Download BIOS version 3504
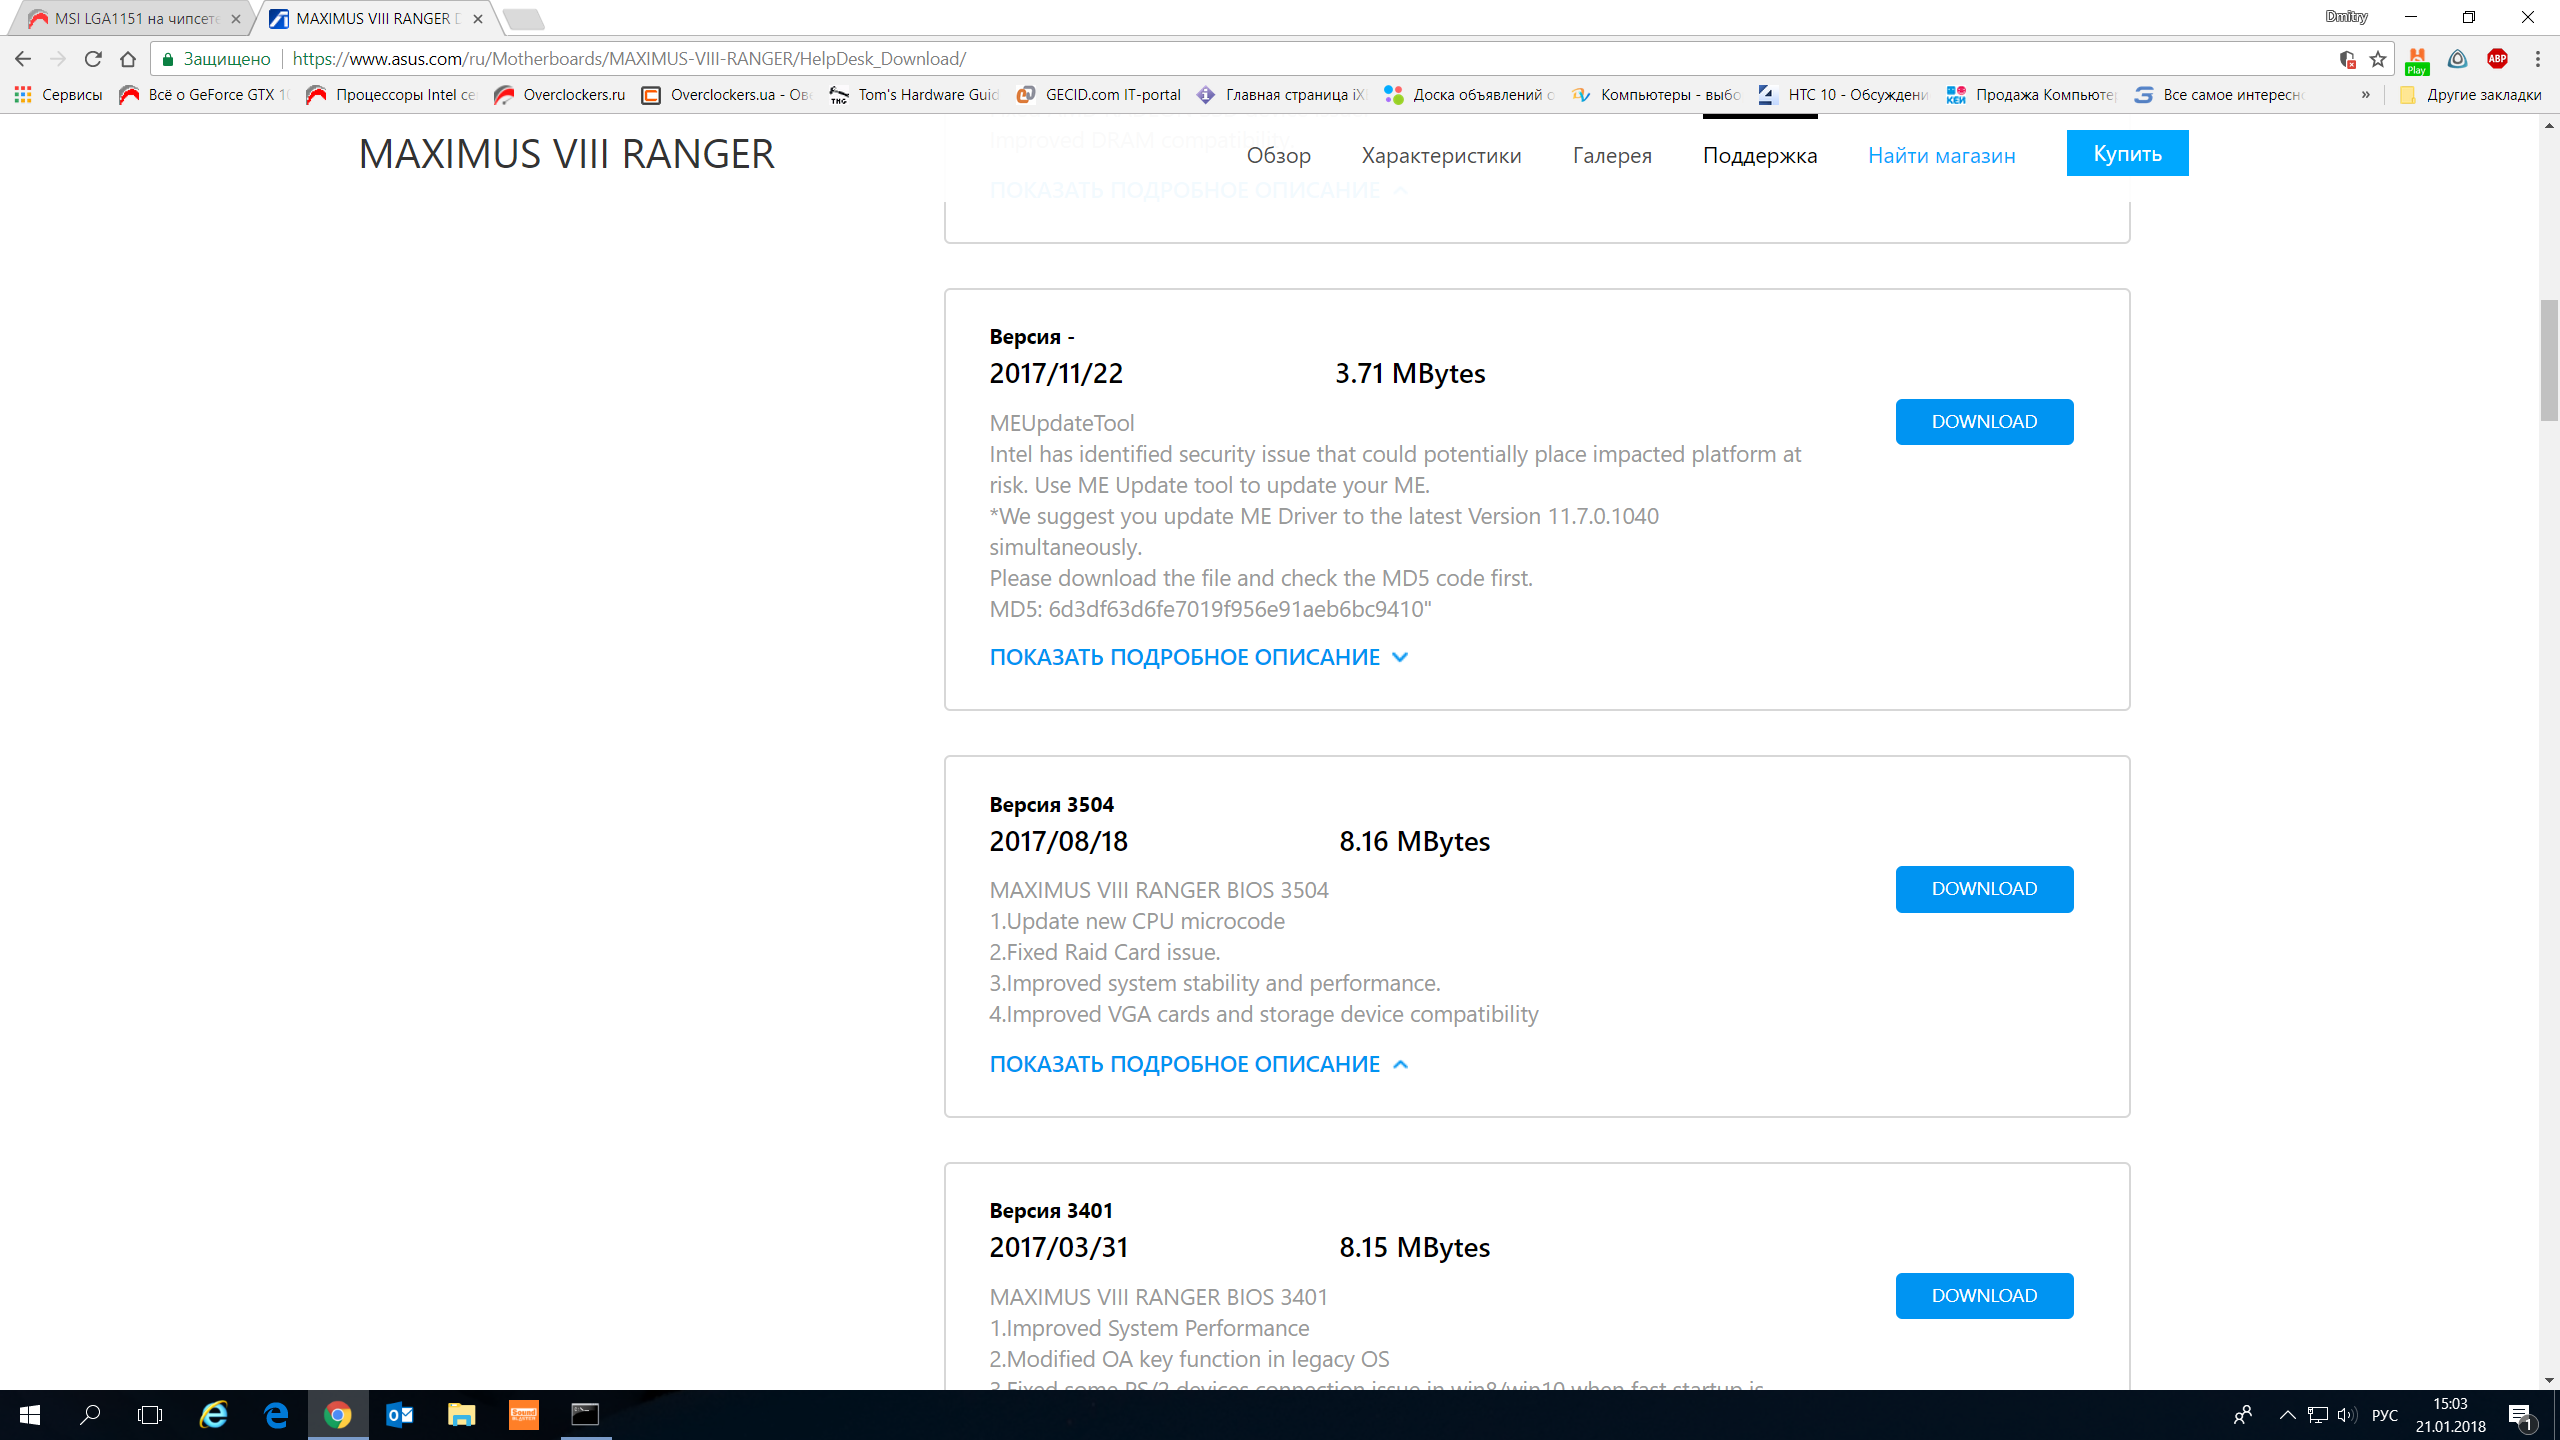 click(x=1984, y=889)
